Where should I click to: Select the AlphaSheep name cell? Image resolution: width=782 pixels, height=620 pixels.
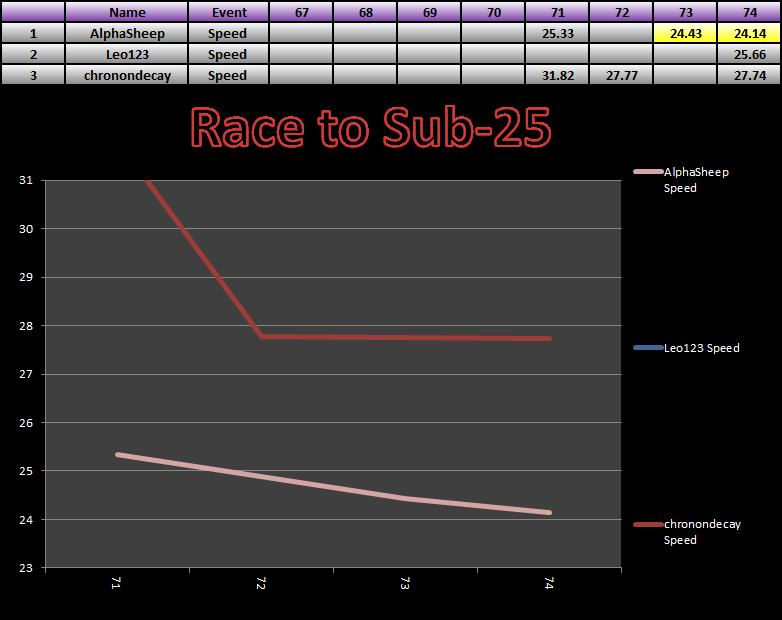127,33
